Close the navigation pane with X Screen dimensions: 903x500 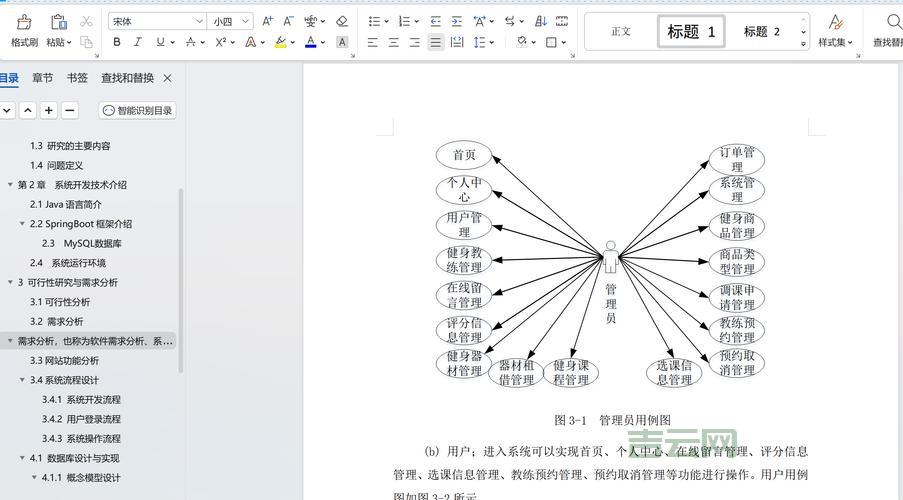coord(168,78)
